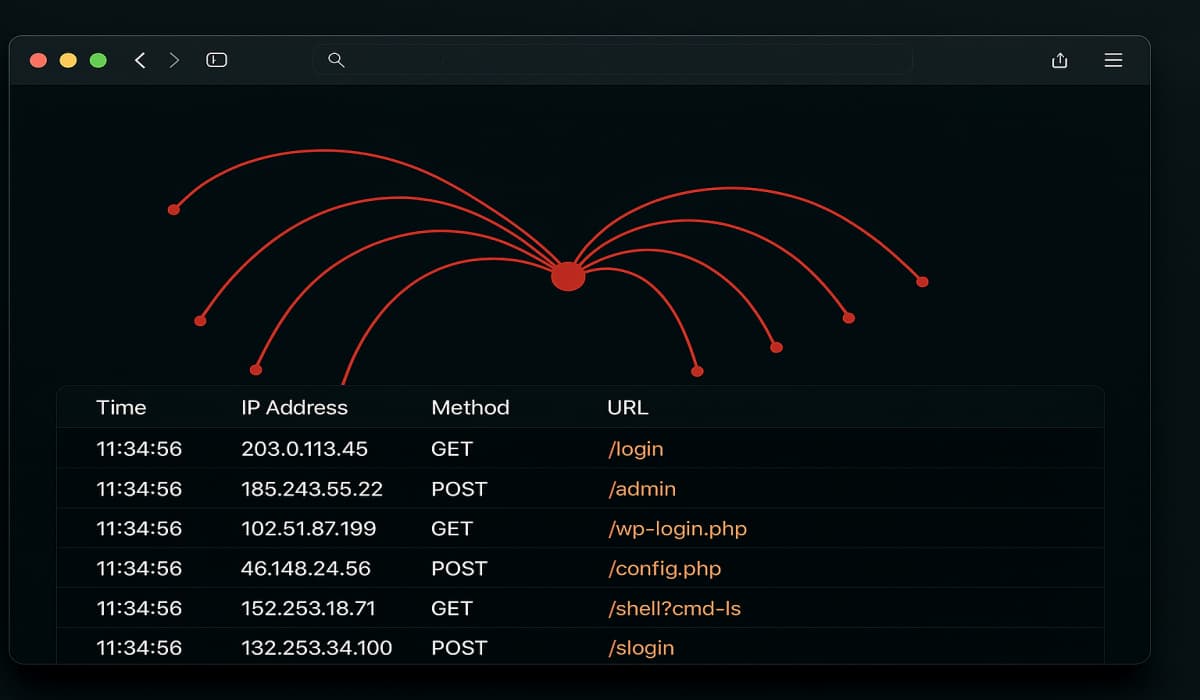Sort by the IP Address column header

point(294,407)
